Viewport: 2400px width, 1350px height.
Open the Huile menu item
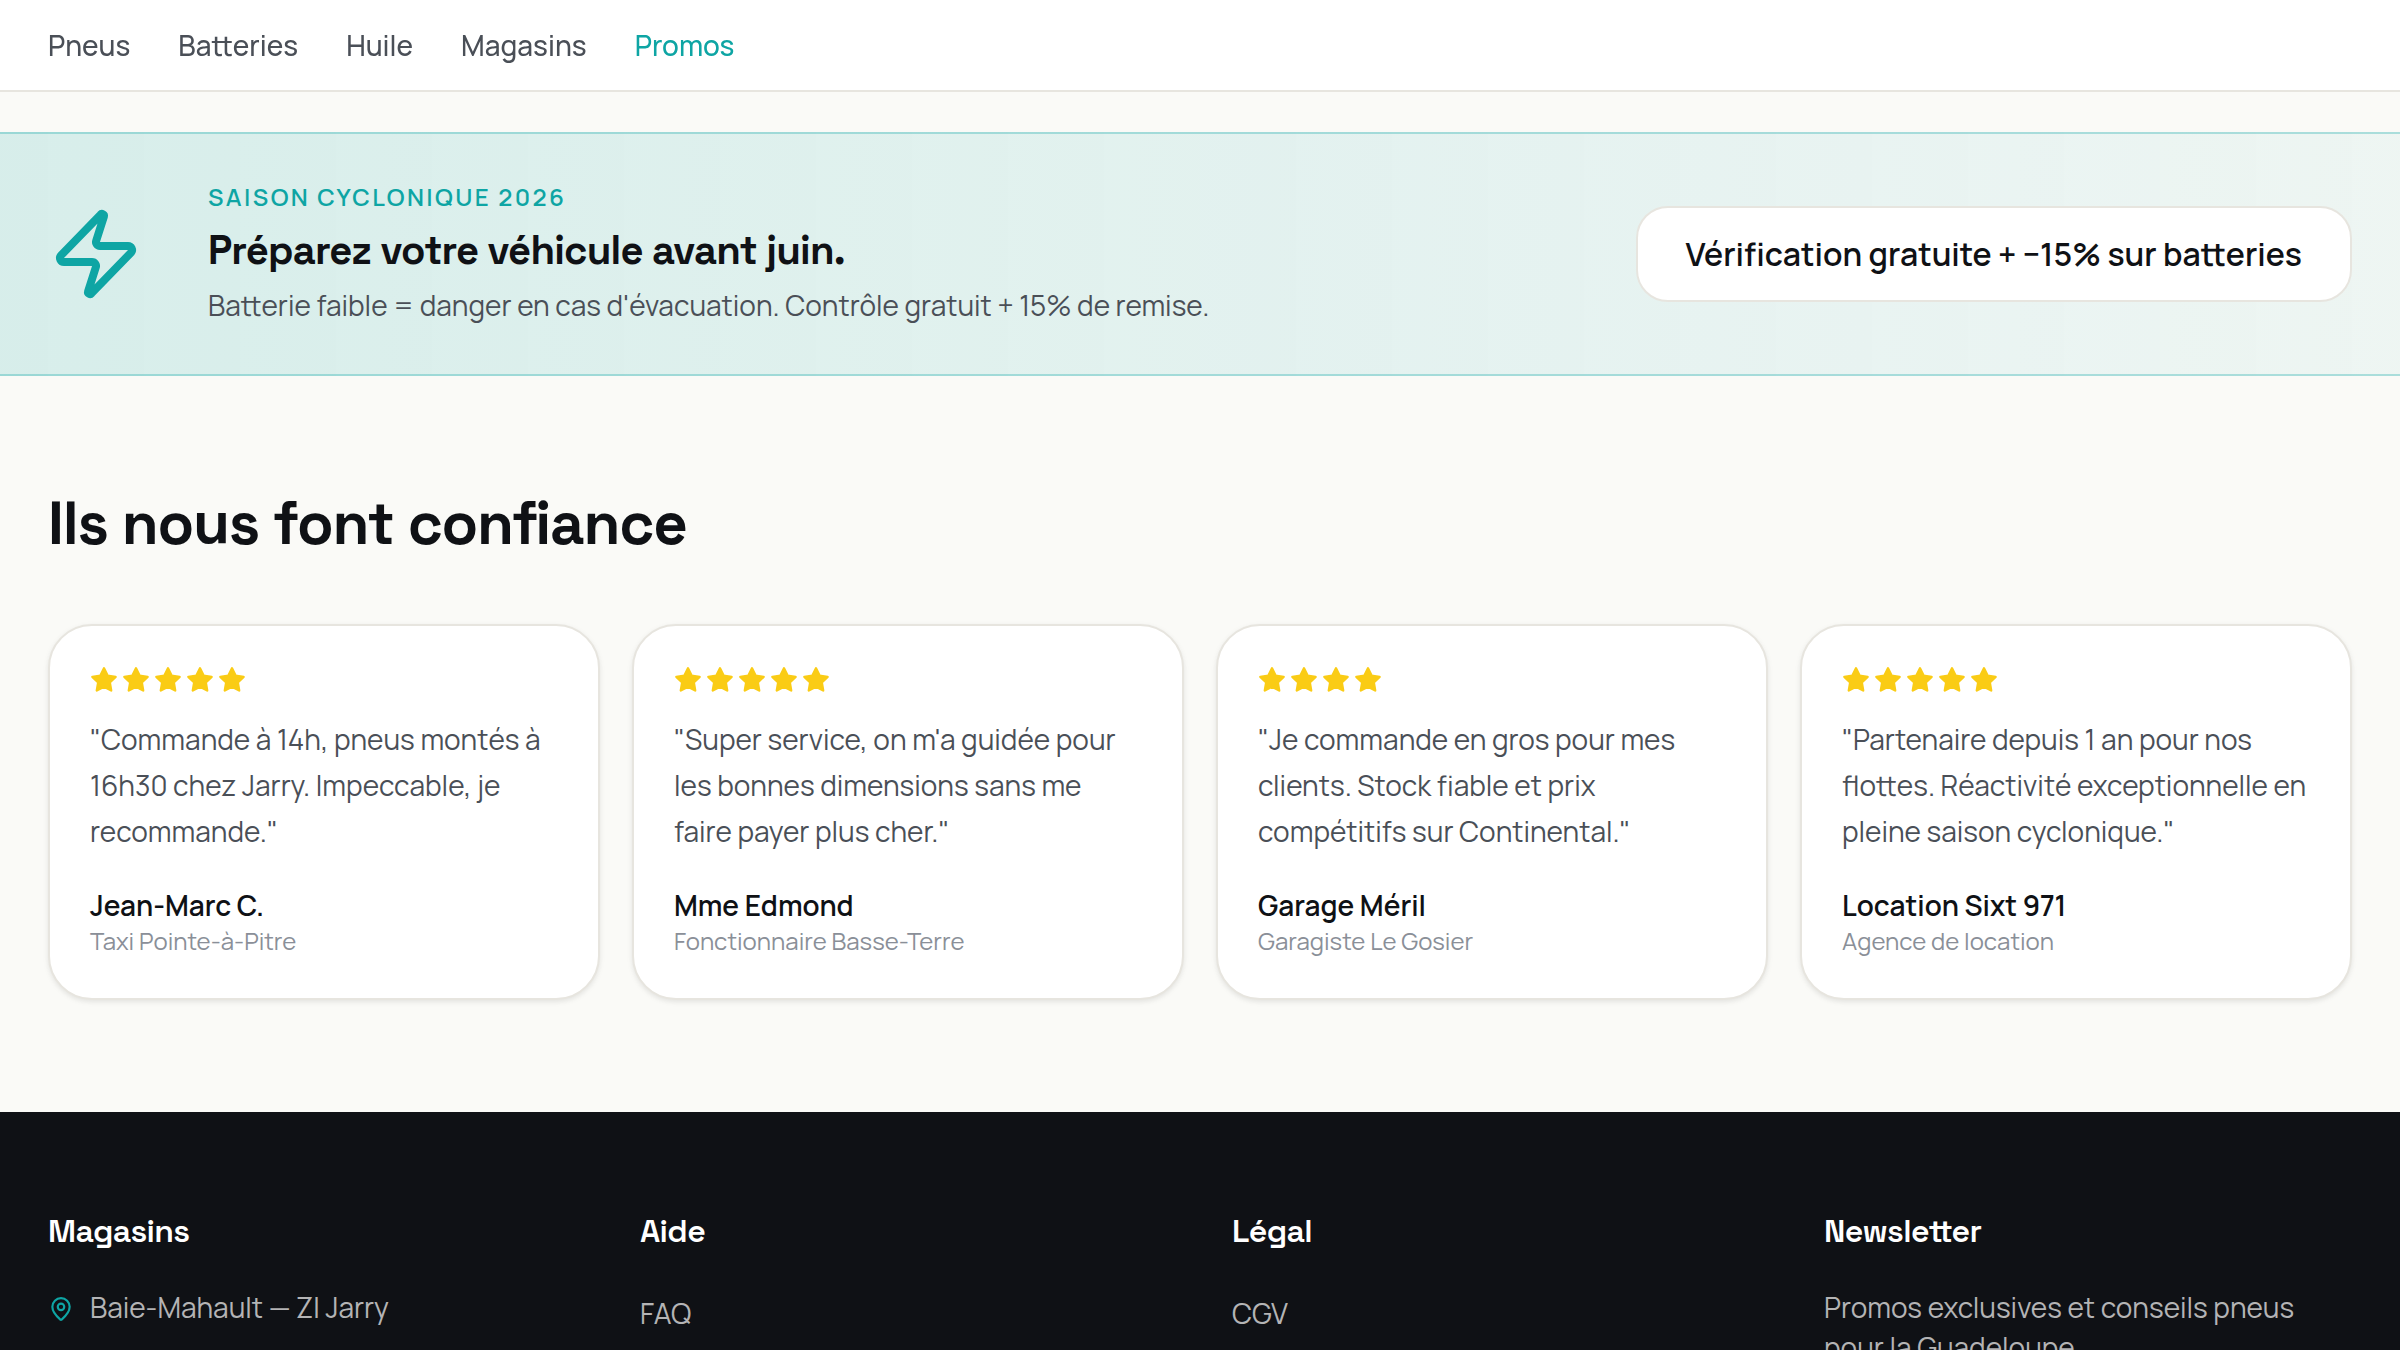pos(379,46)
